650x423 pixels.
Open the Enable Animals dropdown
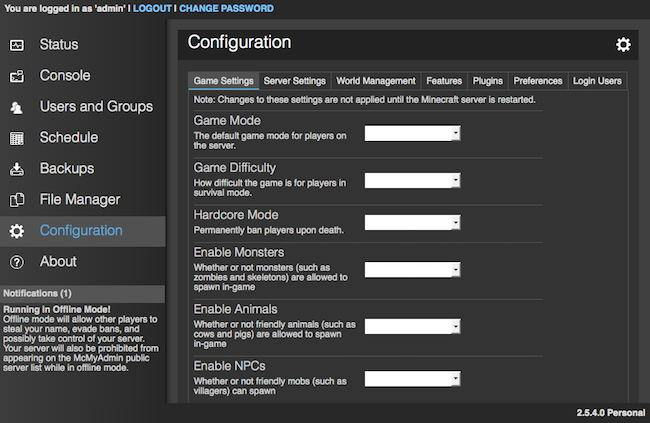(412, 326)
